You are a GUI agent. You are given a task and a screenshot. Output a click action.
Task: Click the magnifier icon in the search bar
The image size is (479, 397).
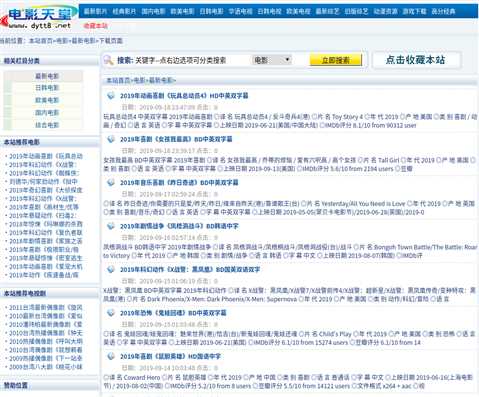108,60
